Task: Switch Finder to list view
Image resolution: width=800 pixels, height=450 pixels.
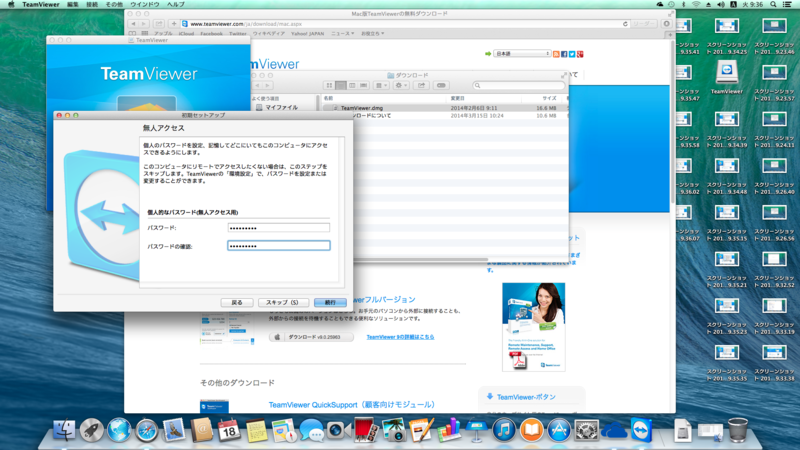Action: pos(341,86)
